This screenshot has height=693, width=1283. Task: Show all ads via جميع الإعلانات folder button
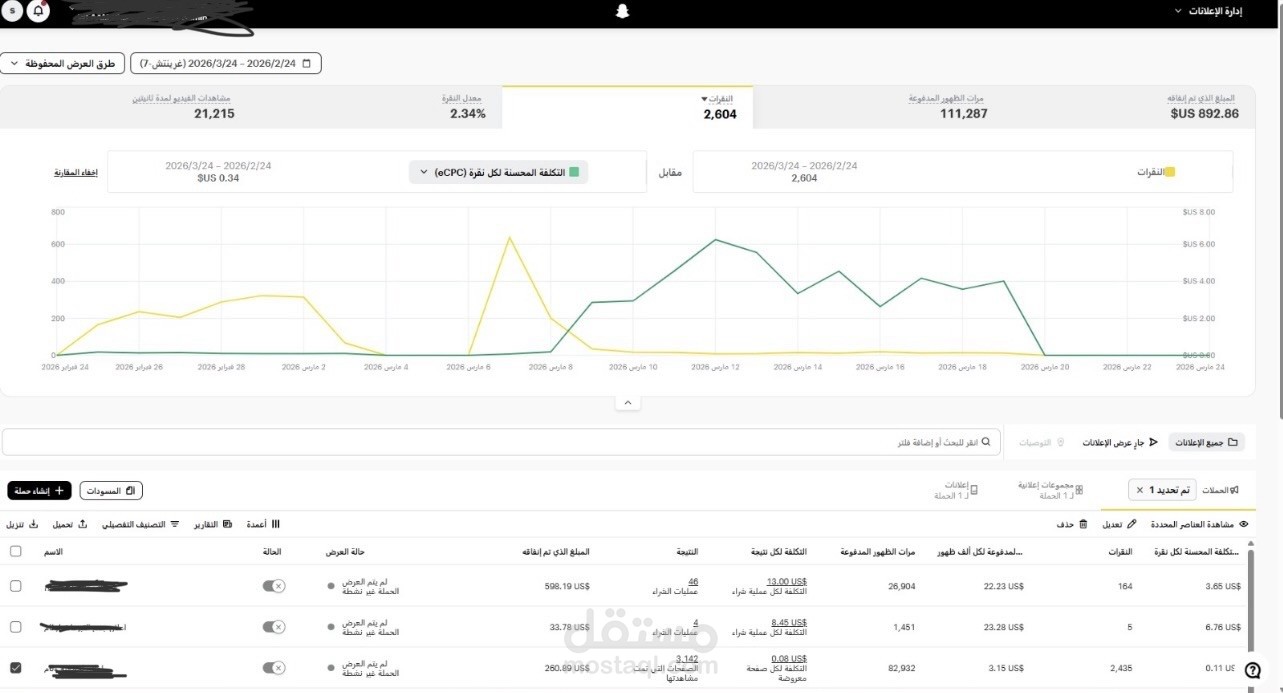1207,442
